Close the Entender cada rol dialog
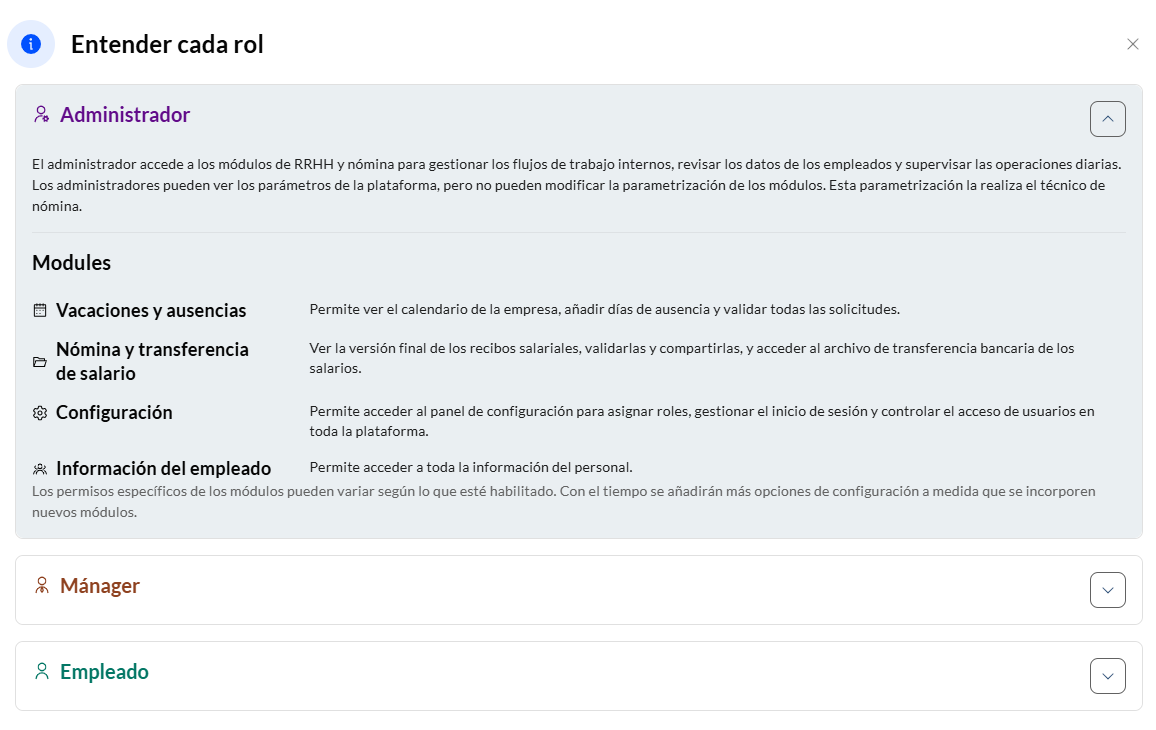Screen dimensions: 1156x730 pyautogui.click(x=1132, y=44)
